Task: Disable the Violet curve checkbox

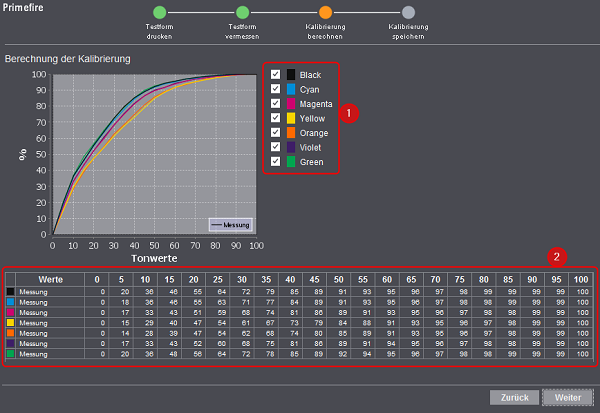Action: click(x=275, y=147)
